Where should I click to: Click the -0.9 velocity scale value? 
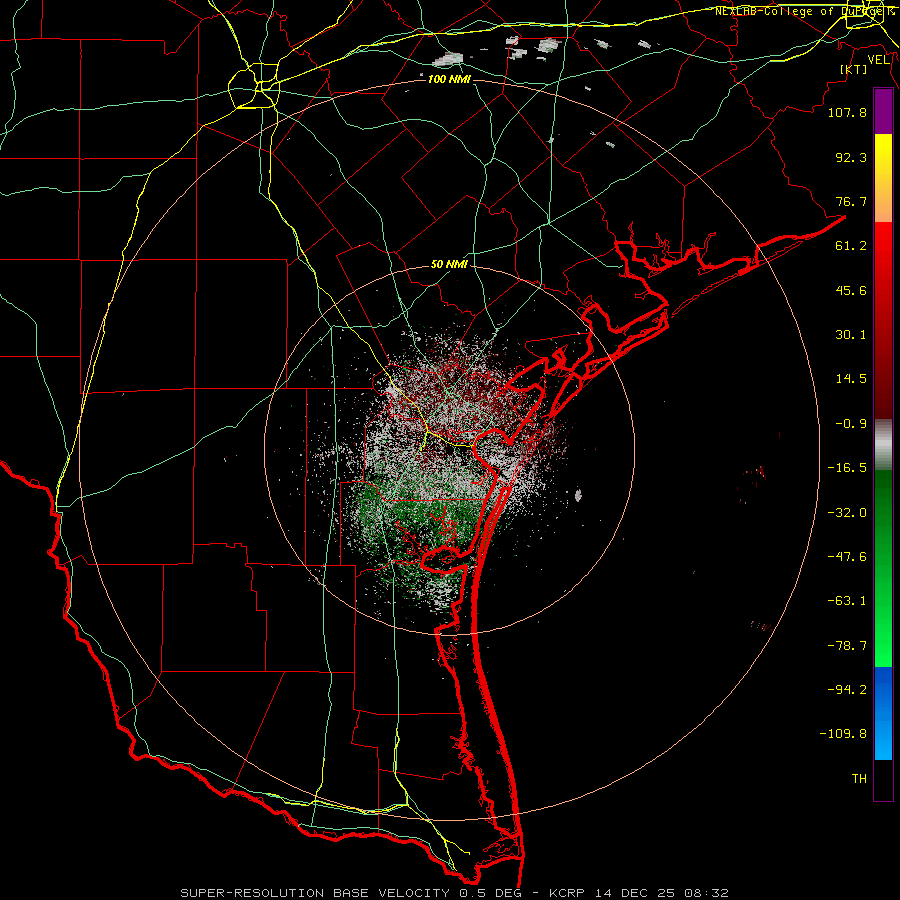[x=851, y=424]
